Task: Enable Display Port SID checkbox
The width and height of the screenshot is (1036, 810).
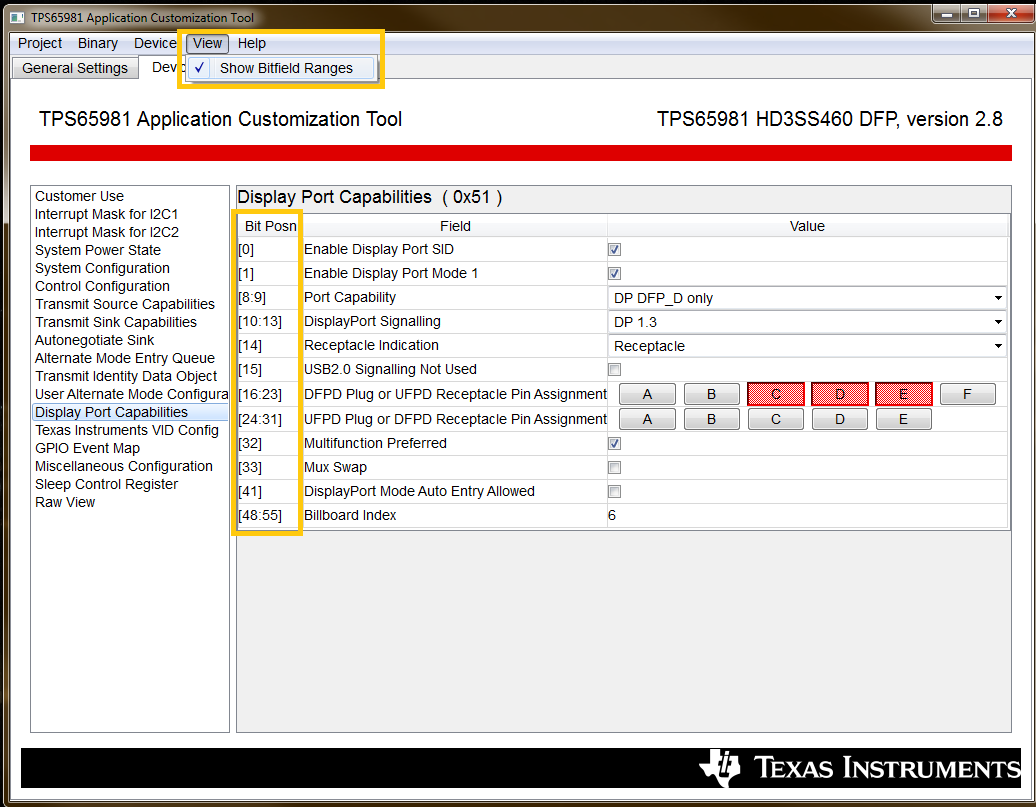Action: pos(614,249)
